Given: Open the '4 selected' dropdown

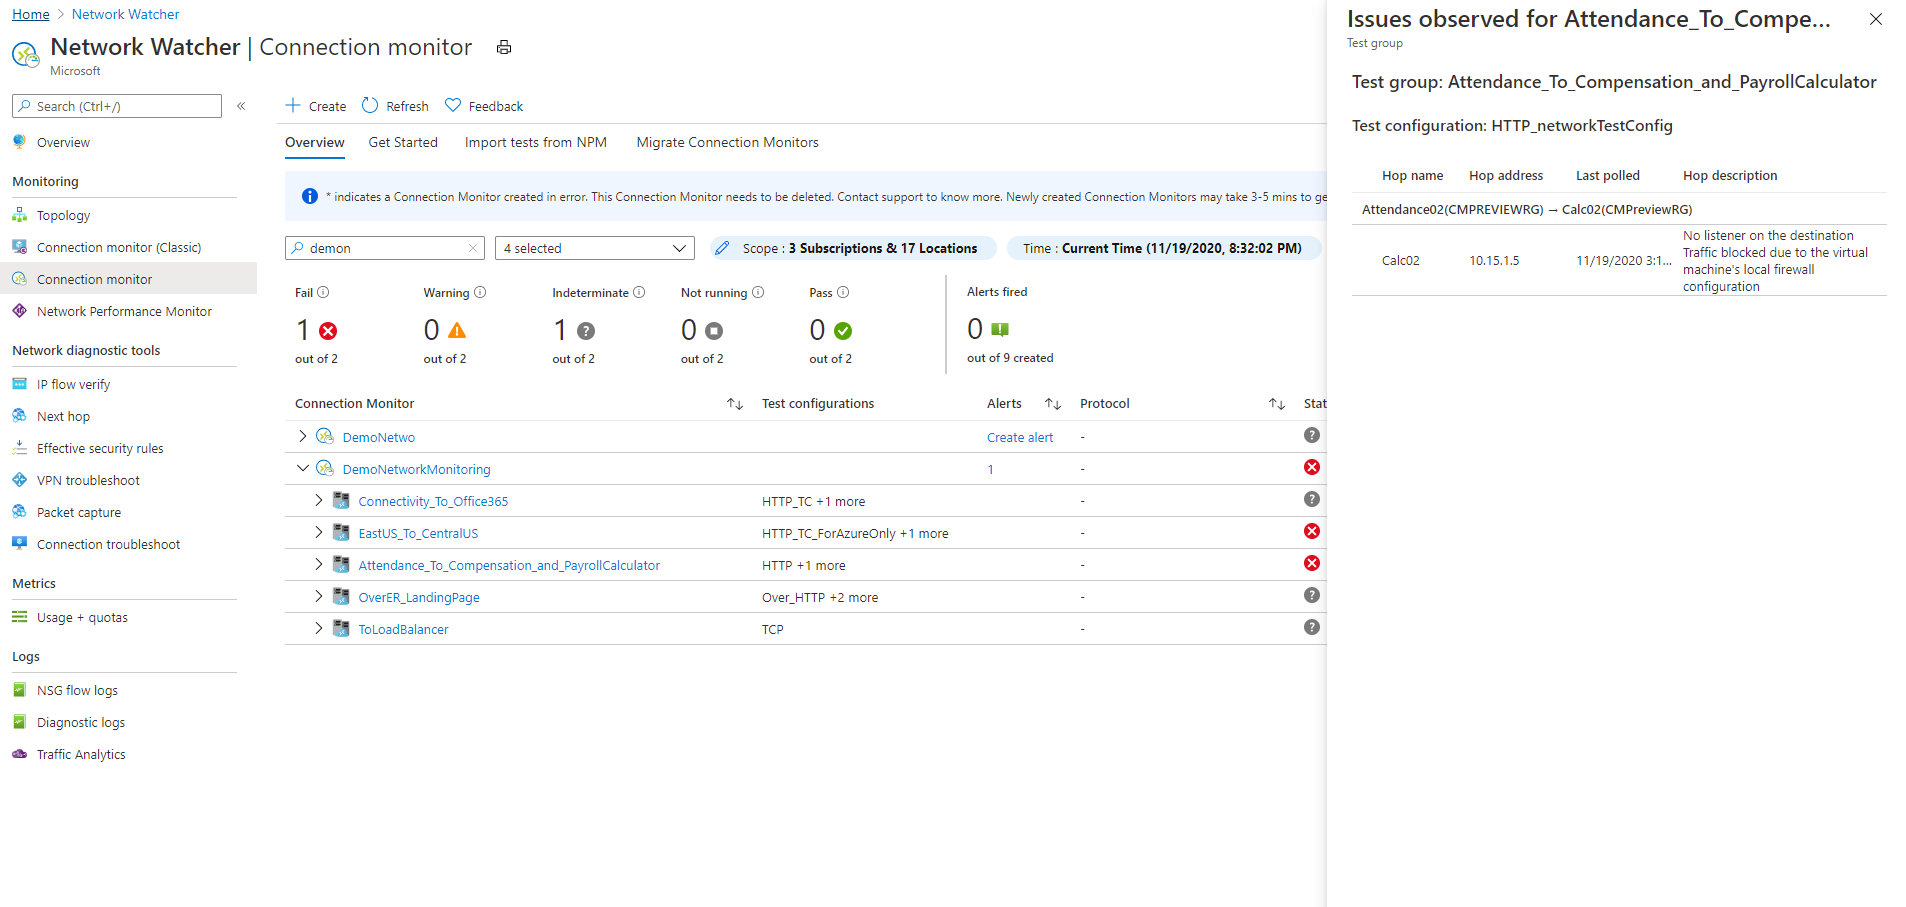Looking at the screenshot, I should coord(594,248).
